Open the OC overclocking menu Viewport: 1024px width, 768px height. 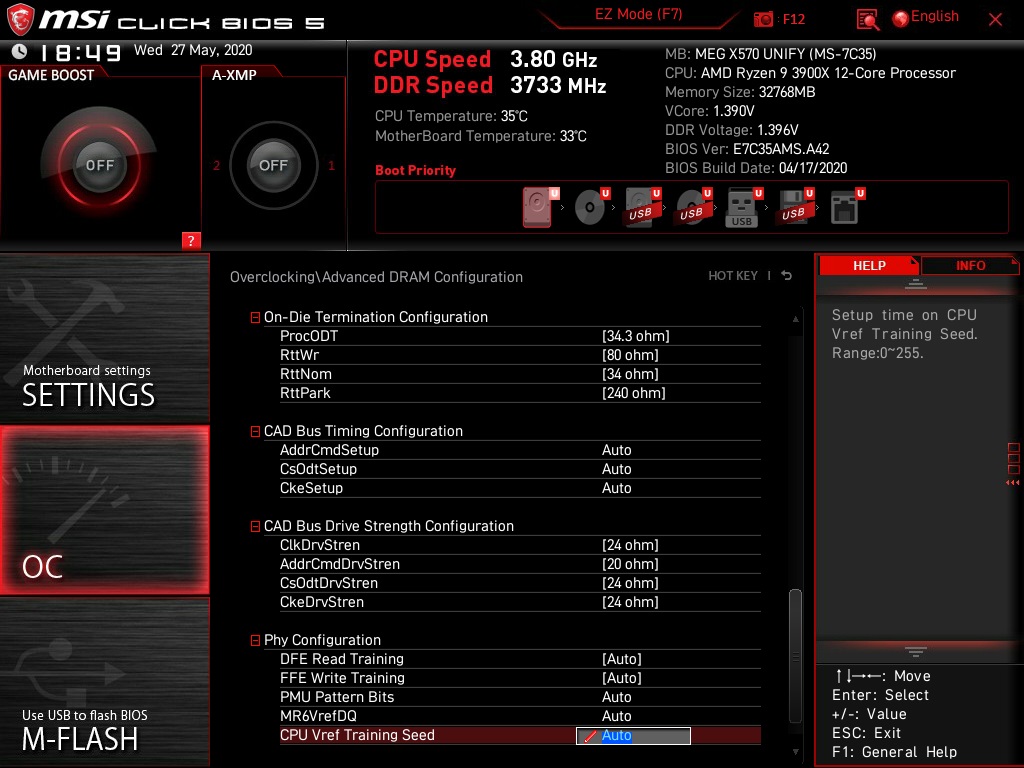tap(104, 510)
